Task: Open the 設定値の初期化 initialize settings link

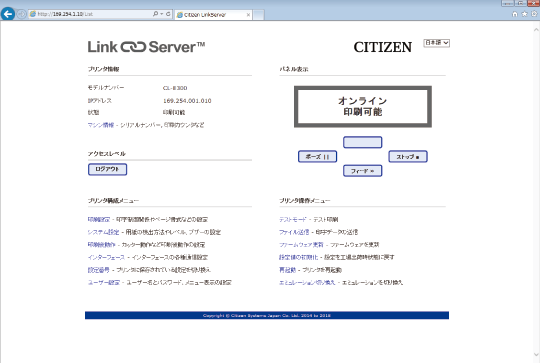Action: [x=299, y=257]
